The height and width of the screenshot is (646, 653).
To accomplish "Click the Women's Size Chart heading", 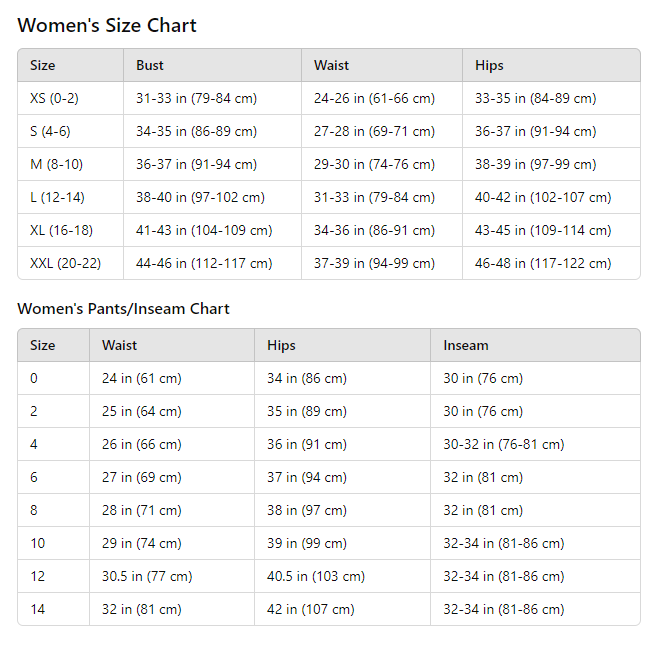I will click(107, 26).
